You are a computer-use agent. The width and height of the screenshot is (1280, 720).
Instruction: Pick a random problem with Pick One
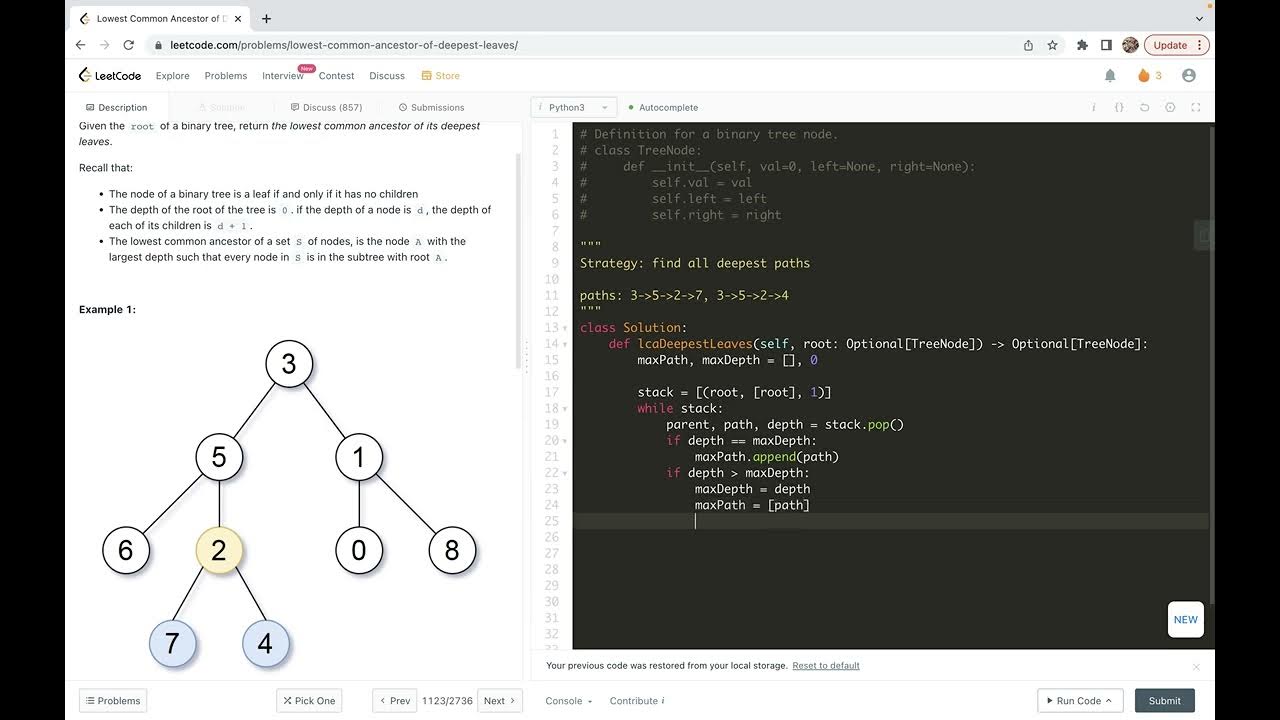tap(309, 701)
